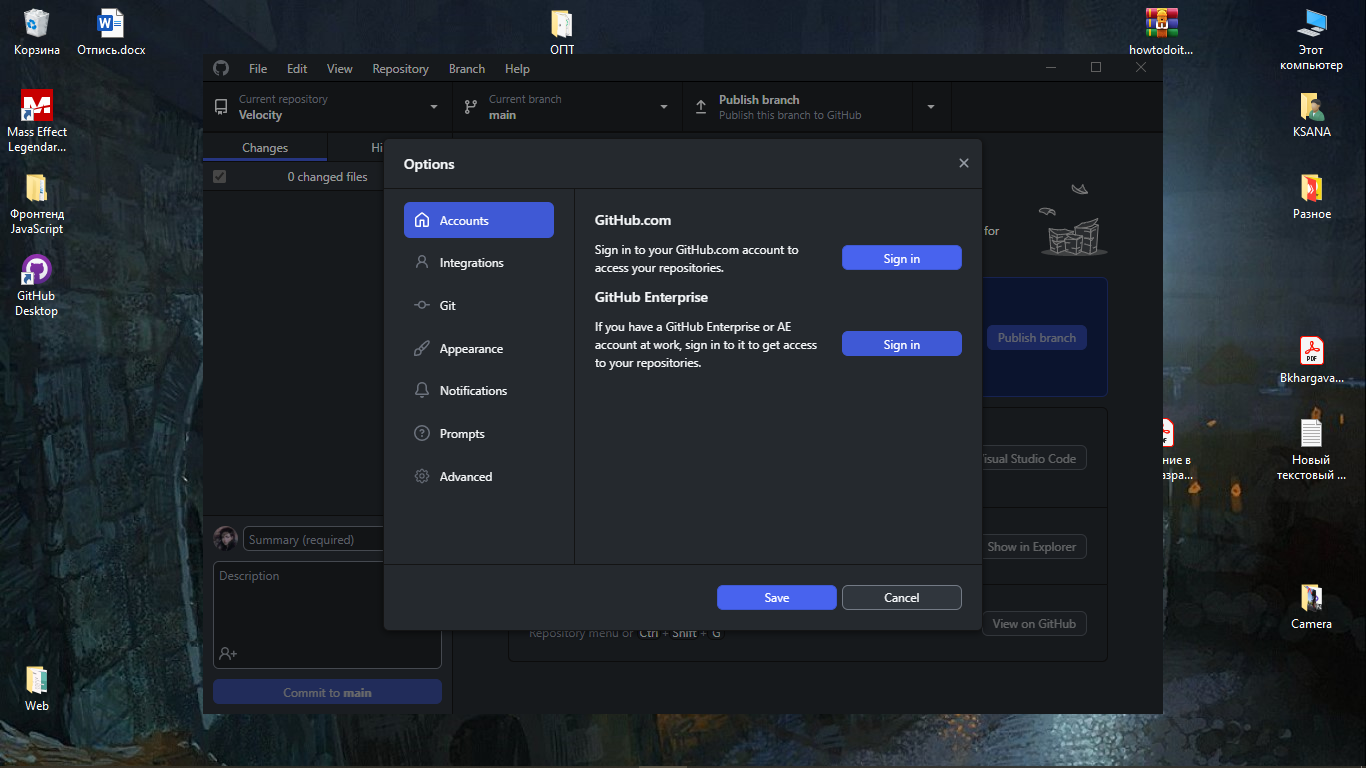1366x768 pixels.
Task: Click the View on GitHub button
Action: (1034, 624)
